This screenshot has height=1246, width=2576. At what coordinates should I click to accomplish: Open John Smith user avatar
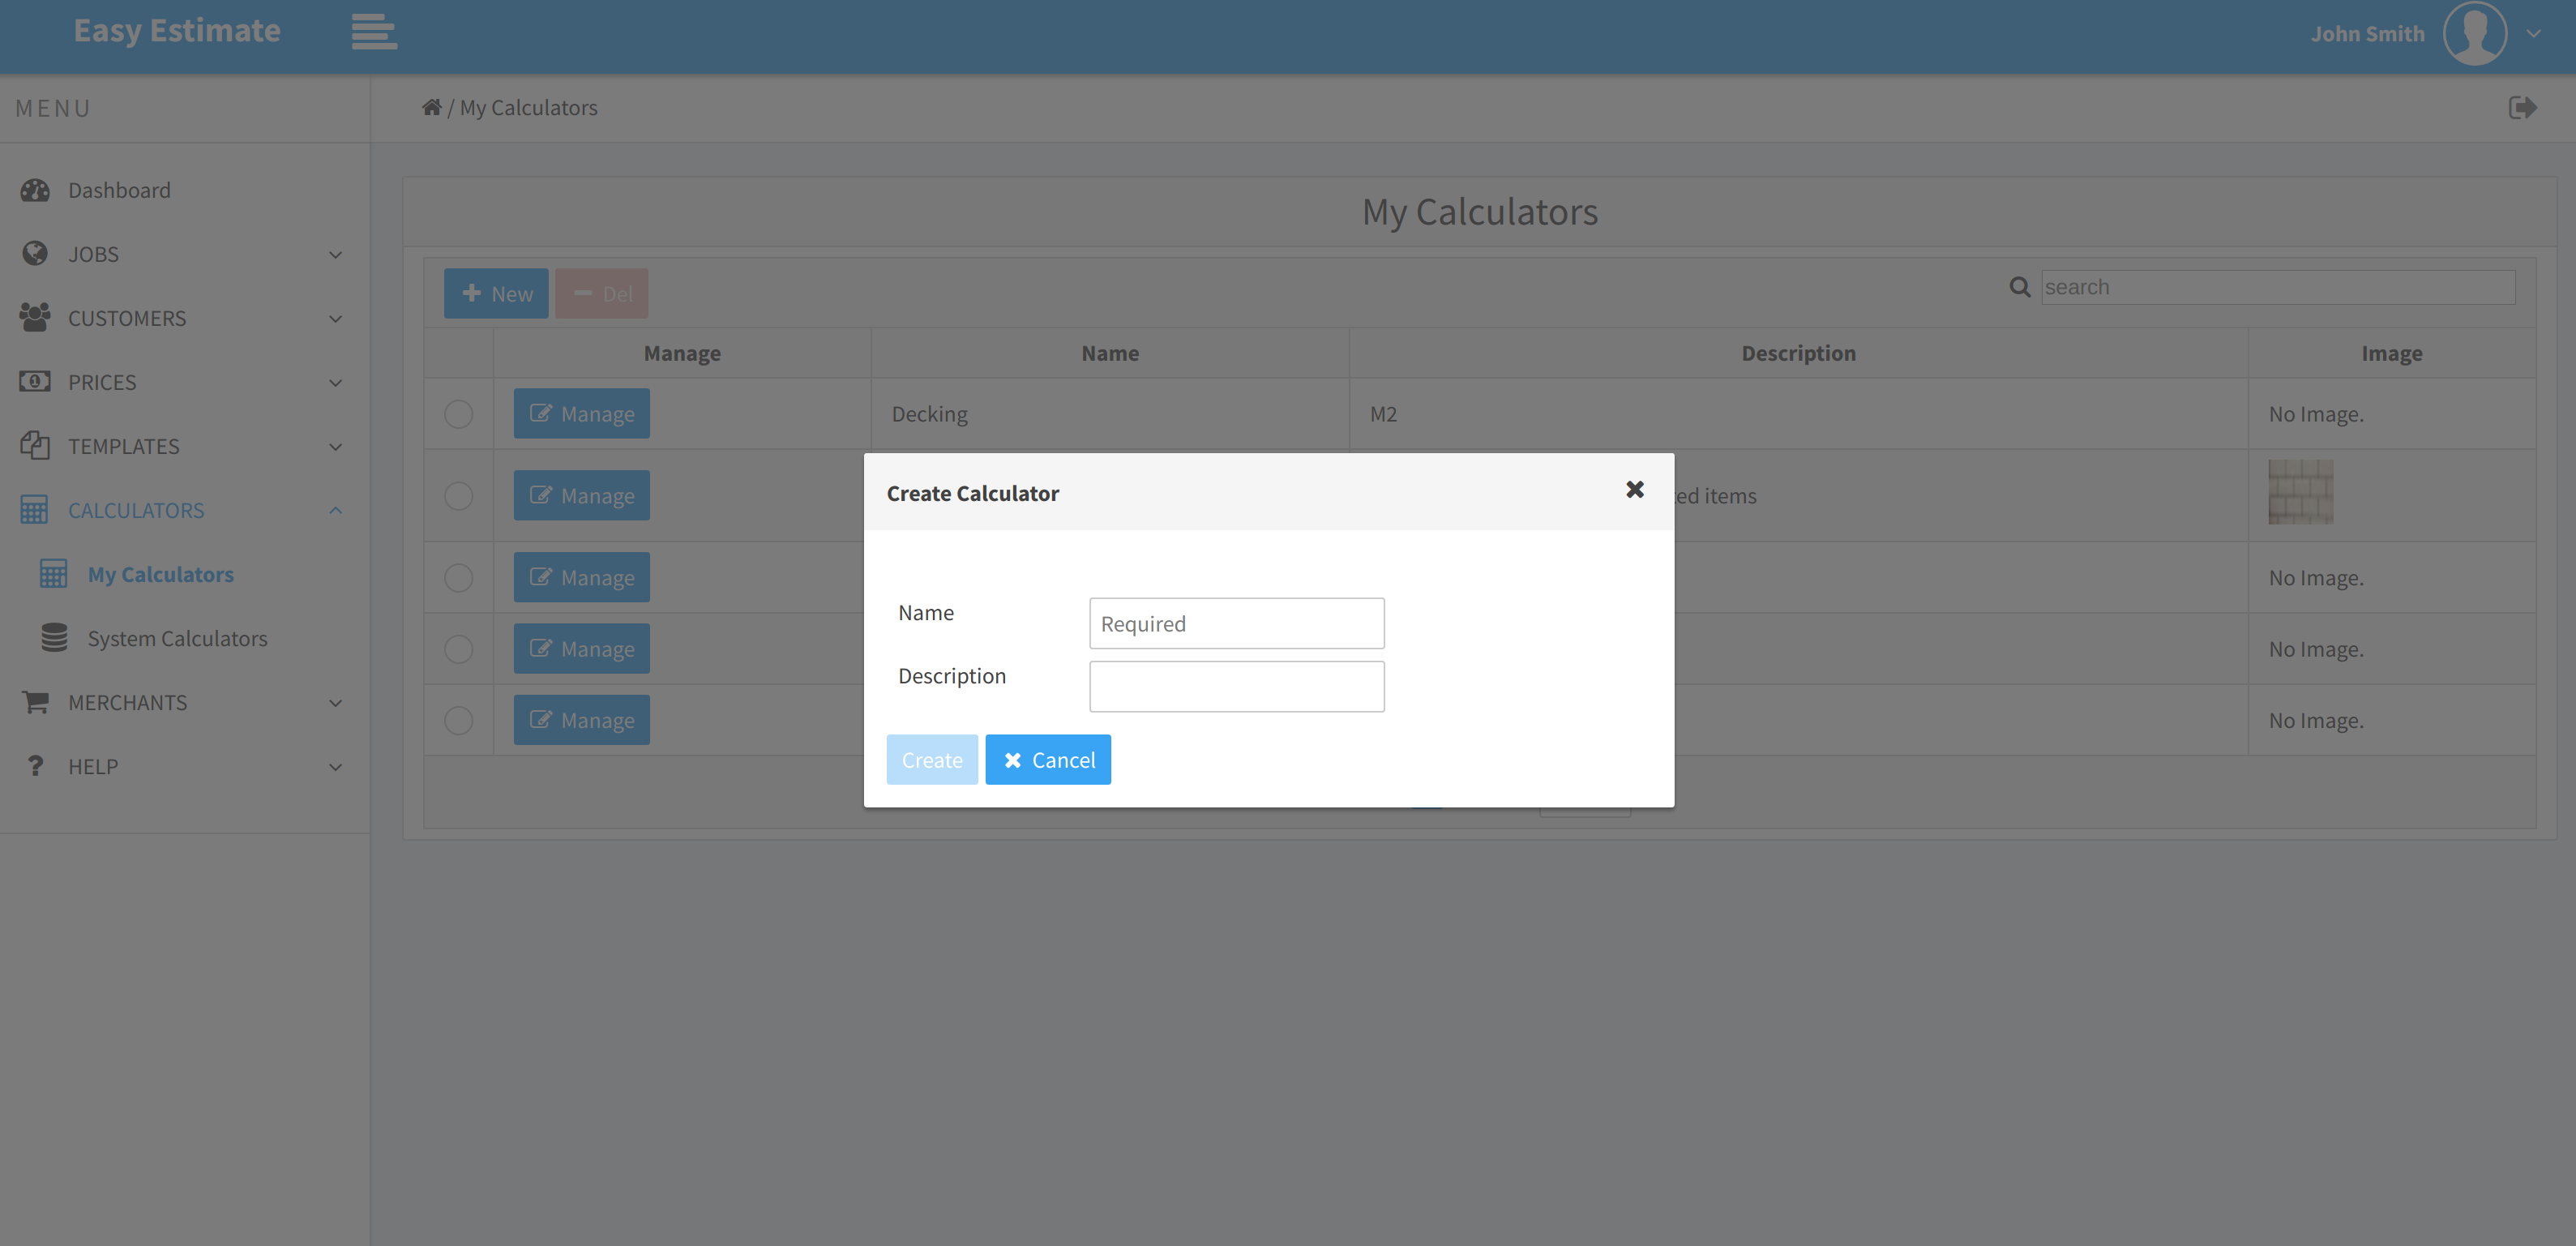tap(2474, 33)
